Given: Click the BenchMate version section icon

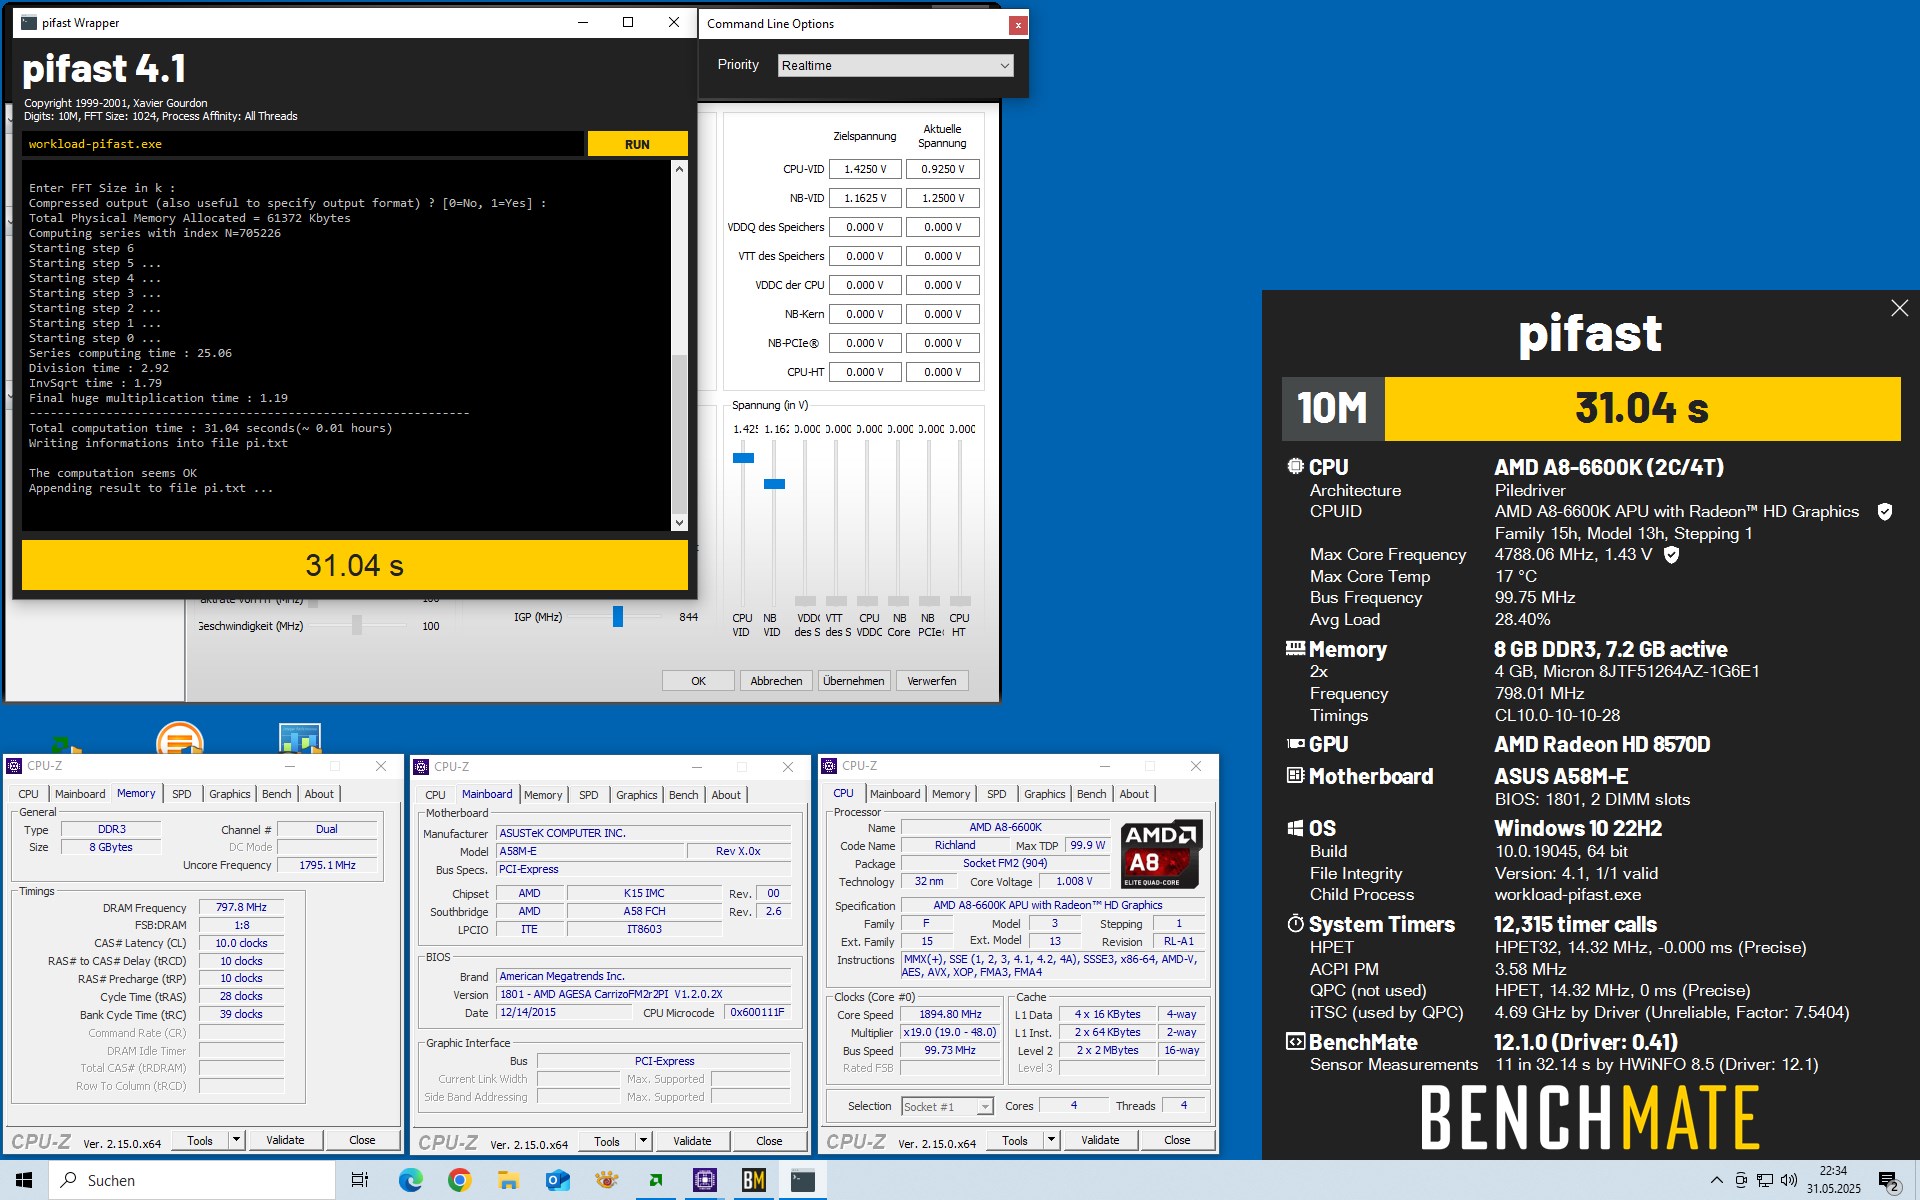Looking at the screenshot, I should click(x=1295, y=1042).
